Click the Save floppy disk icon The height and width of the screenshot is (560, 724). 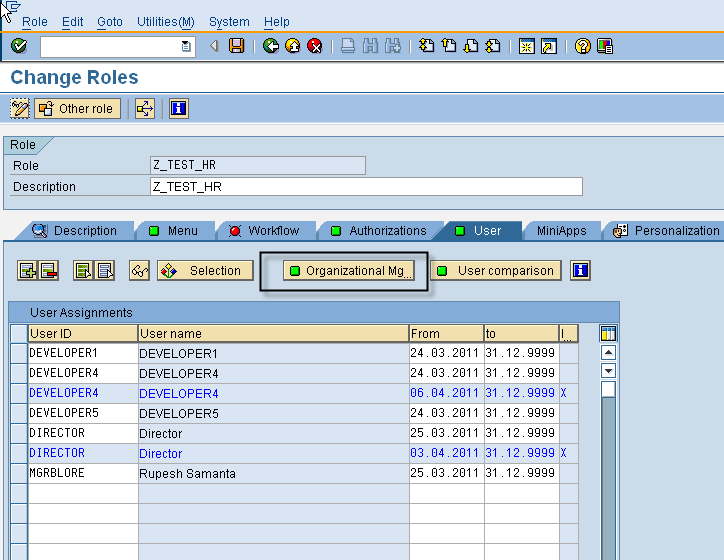pyautogui.click(x=236, y=46)
